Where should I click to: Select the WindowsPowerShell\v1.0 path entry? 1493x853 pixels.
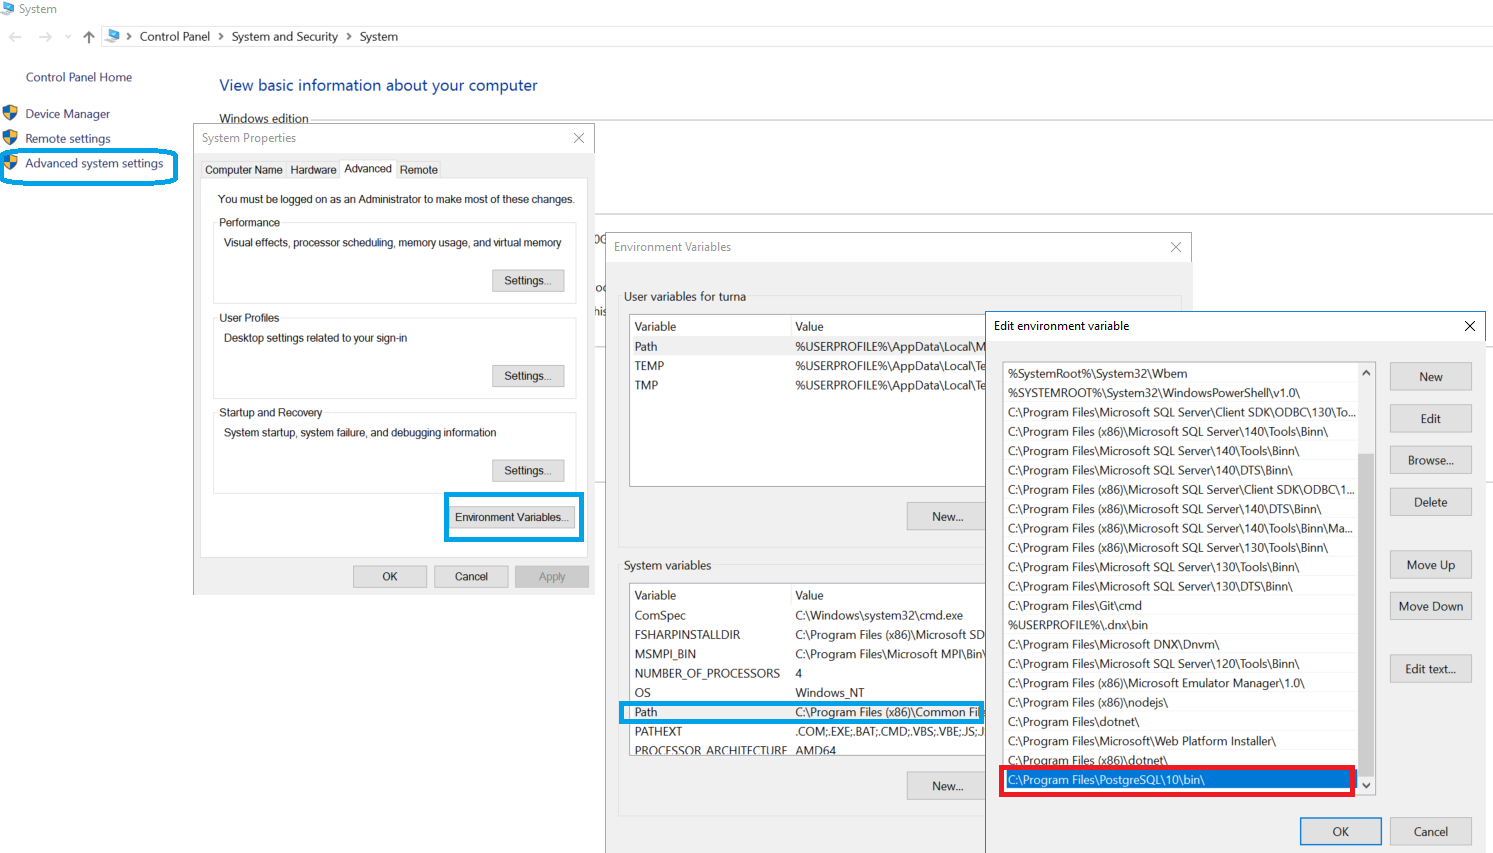(x=1181, y=393)
